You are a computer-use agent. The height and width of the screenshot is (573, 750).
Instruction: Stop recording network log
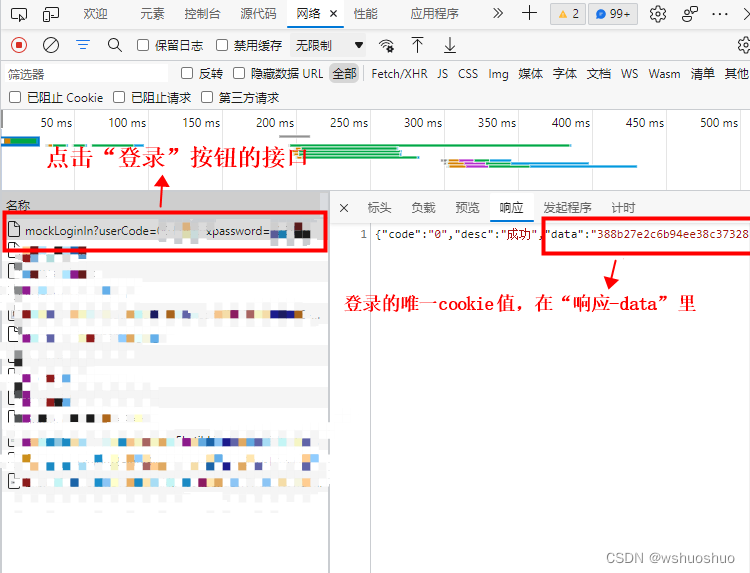click(19, 45)
